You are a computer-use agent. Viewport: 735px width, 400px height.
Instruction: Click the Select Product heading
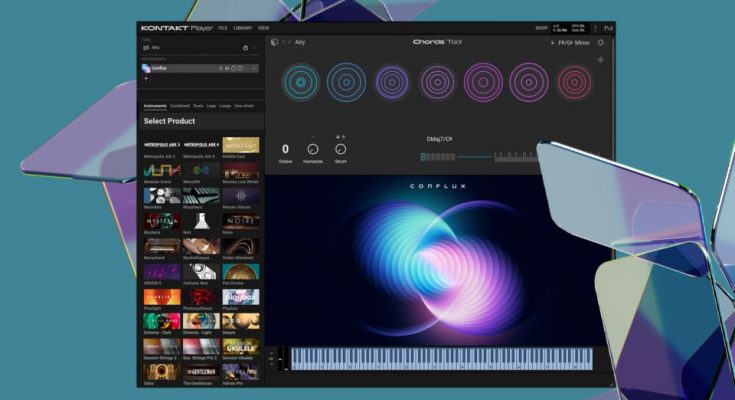(169, 121)
